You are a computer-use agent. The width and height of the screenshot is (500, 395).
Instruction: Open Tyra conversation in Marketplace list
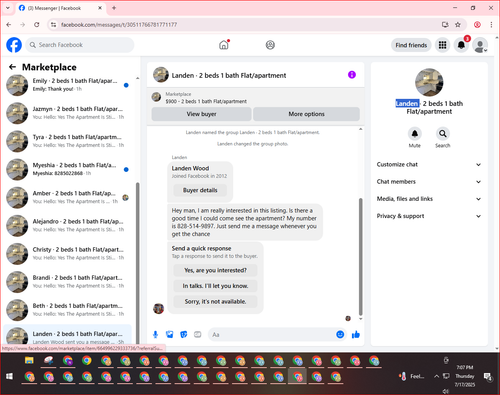[x=68, y=141]
